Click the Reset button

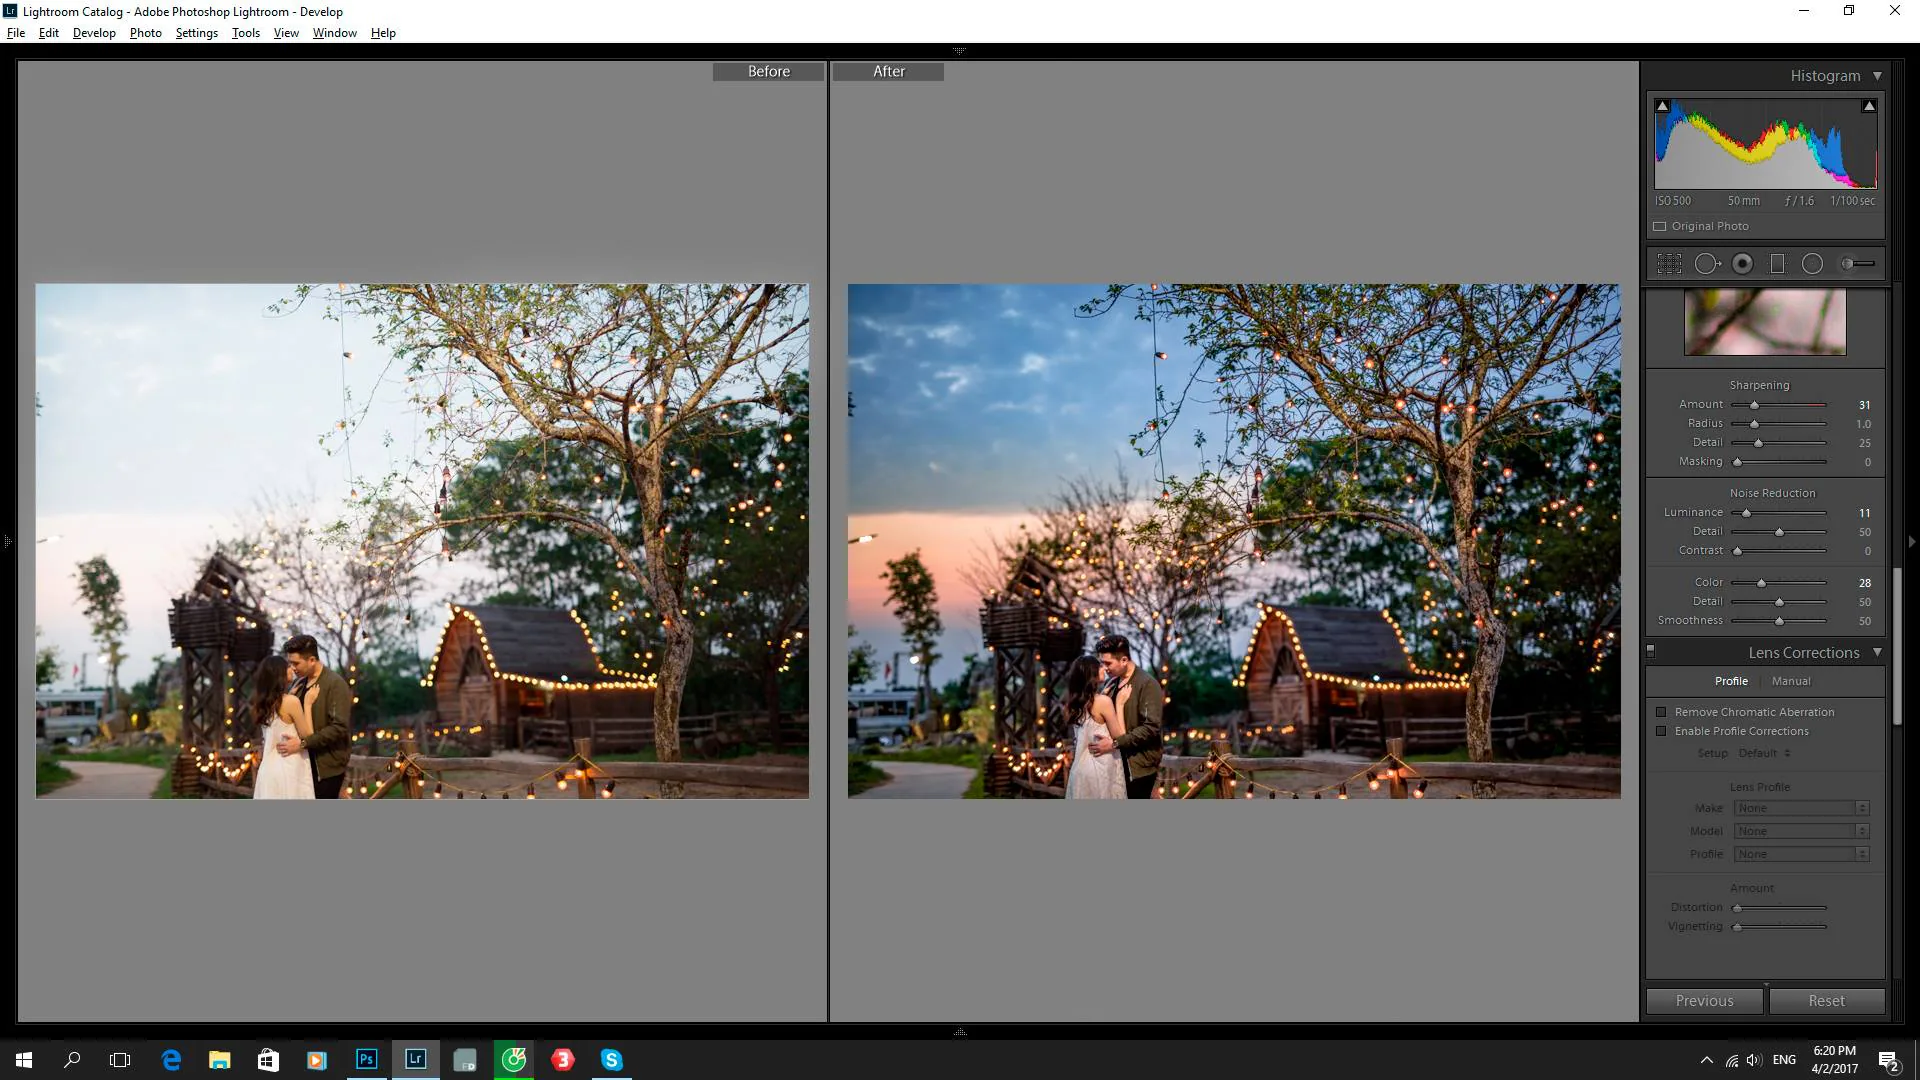click(1826, 1001)
